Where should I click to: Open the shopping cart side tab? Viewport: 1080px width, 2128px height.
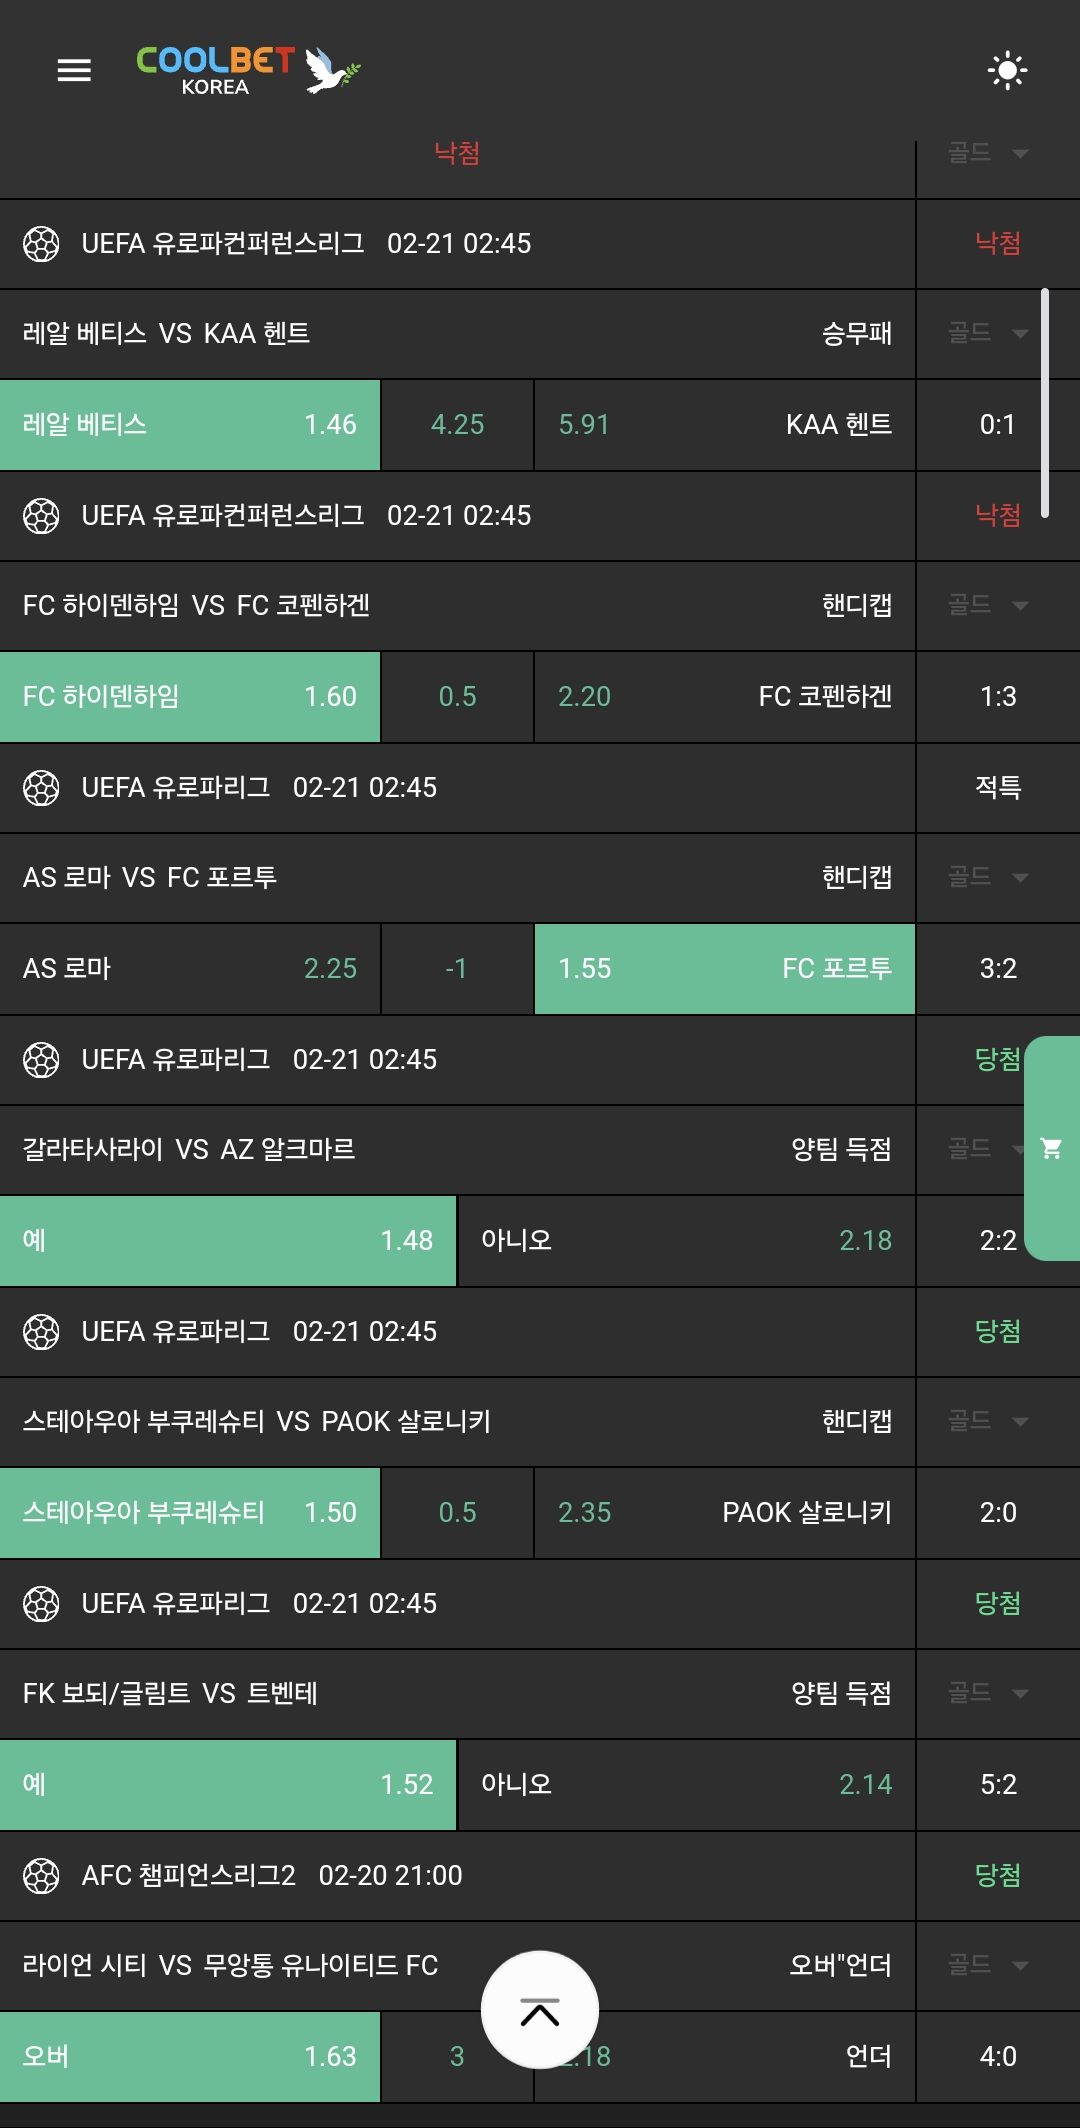tap(1052, 1148)
